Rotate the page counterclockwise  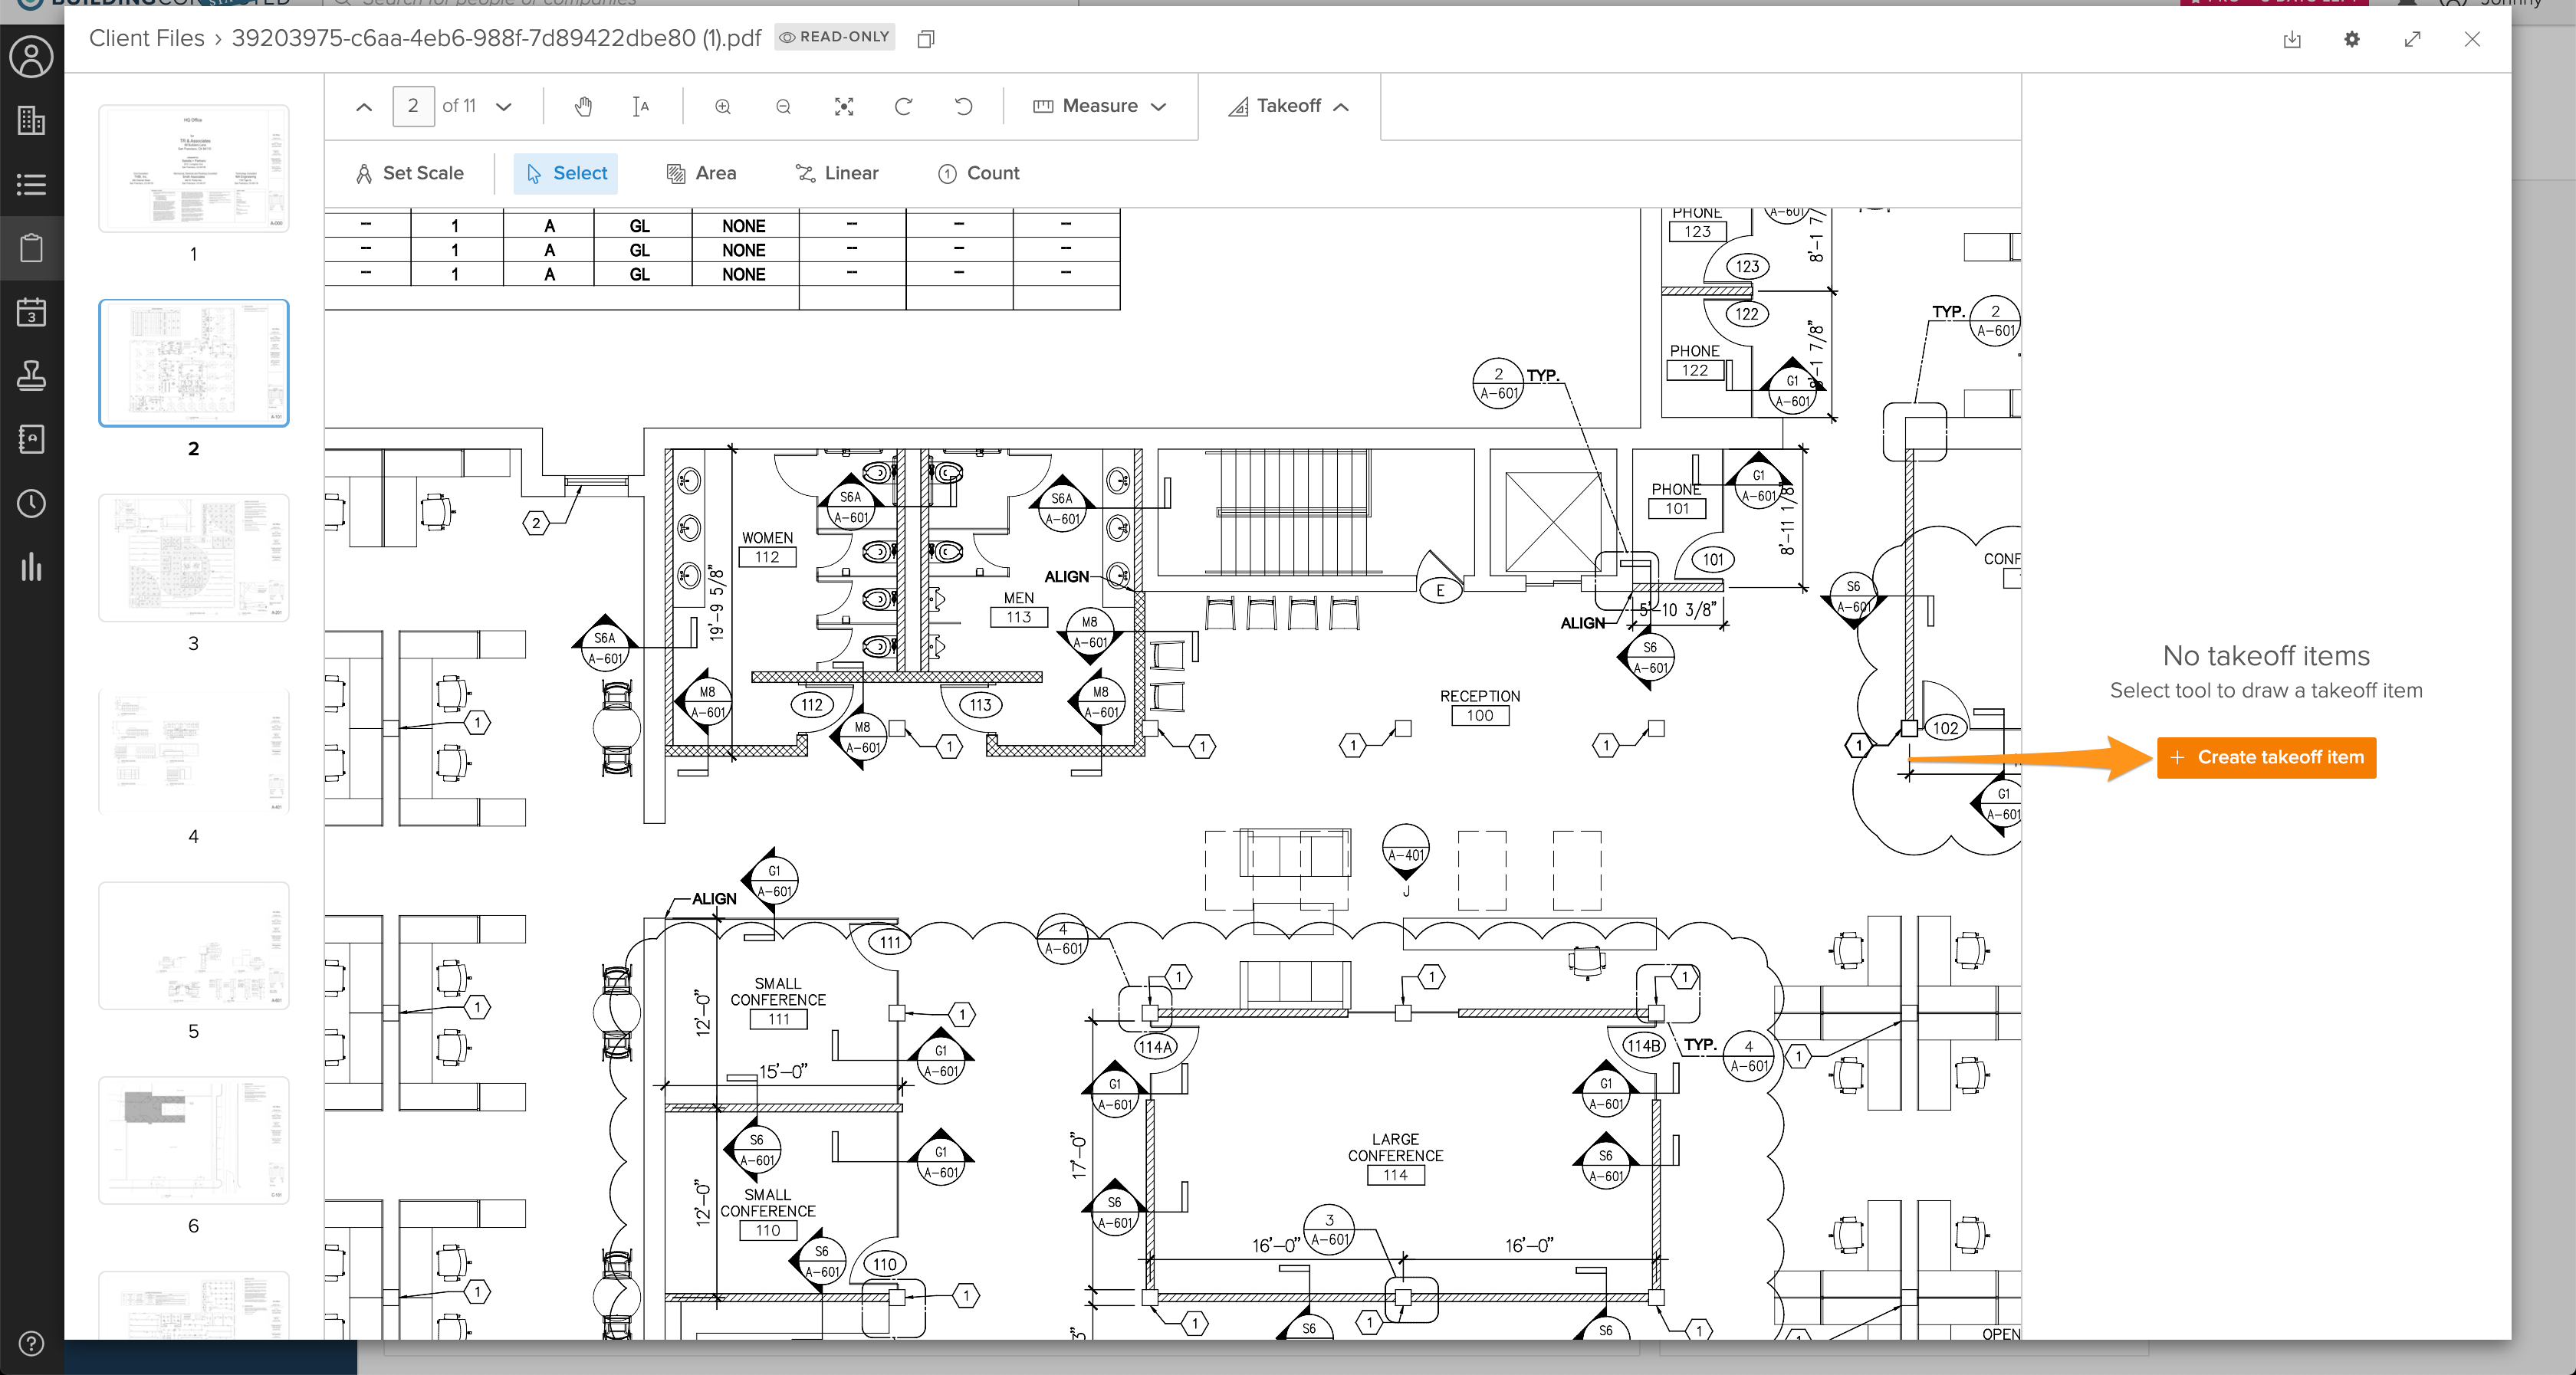[963, 106]
